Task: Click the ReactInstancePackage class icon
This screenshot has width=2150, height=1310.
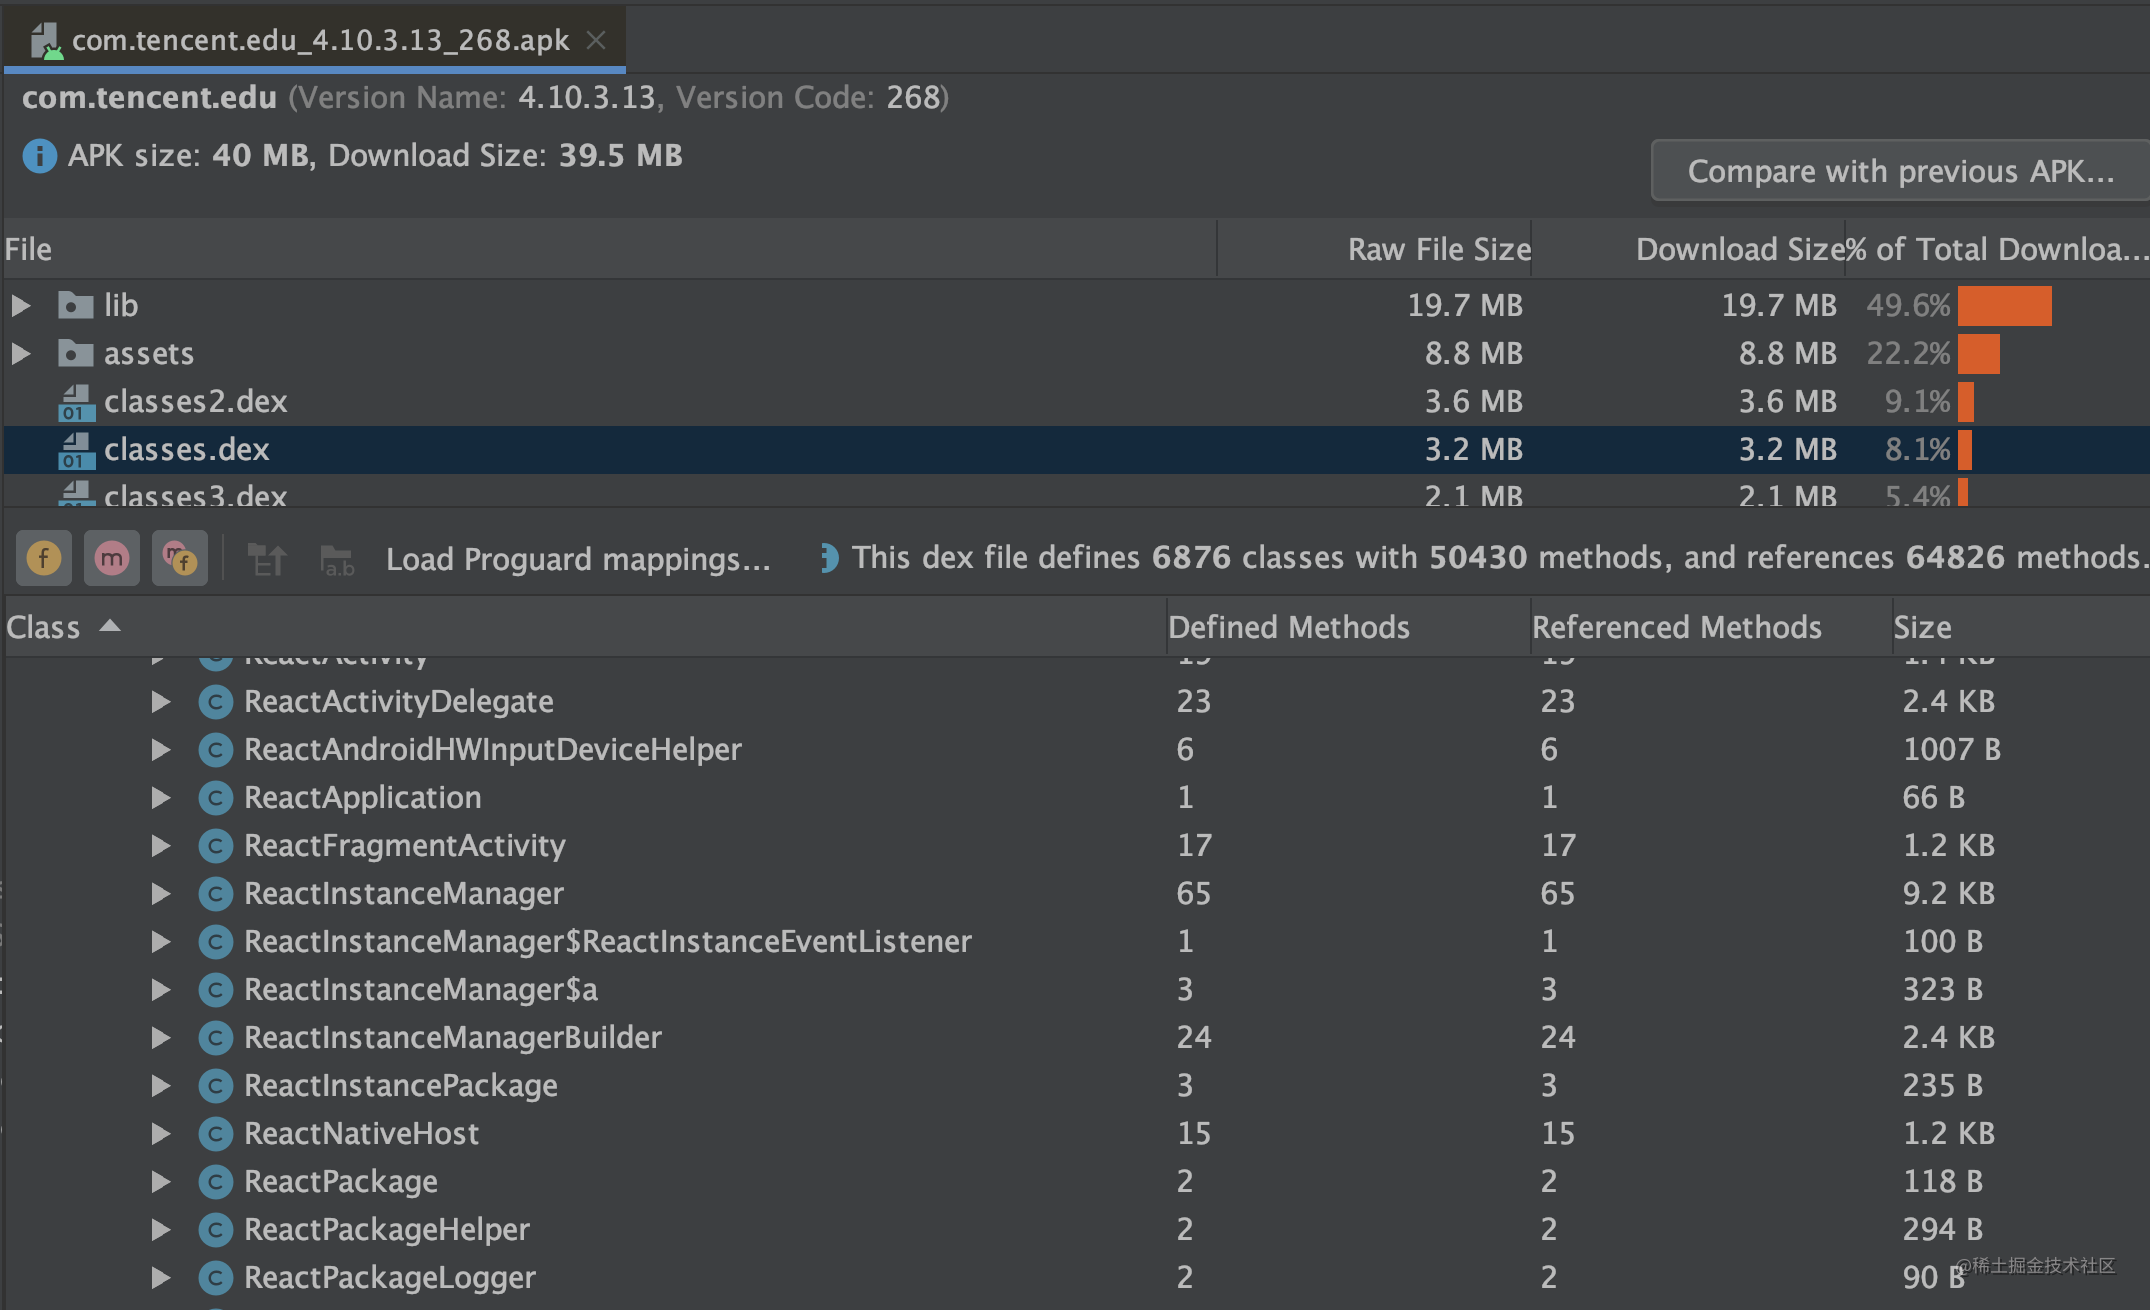Action: 215,1086
